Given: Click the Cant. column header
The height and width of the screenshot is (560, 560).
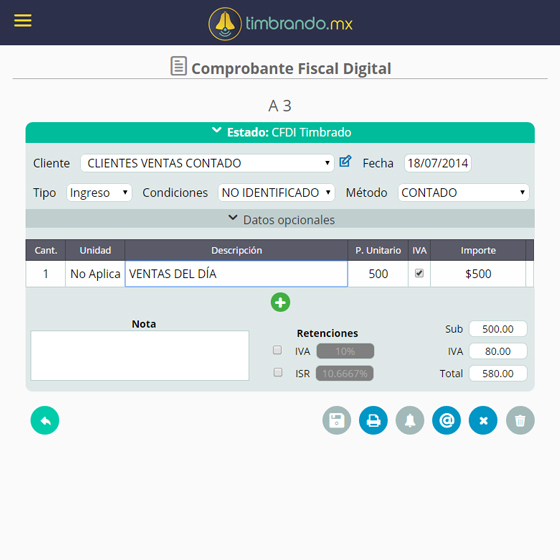Looking at the screenshot, I should pos(46,250).
